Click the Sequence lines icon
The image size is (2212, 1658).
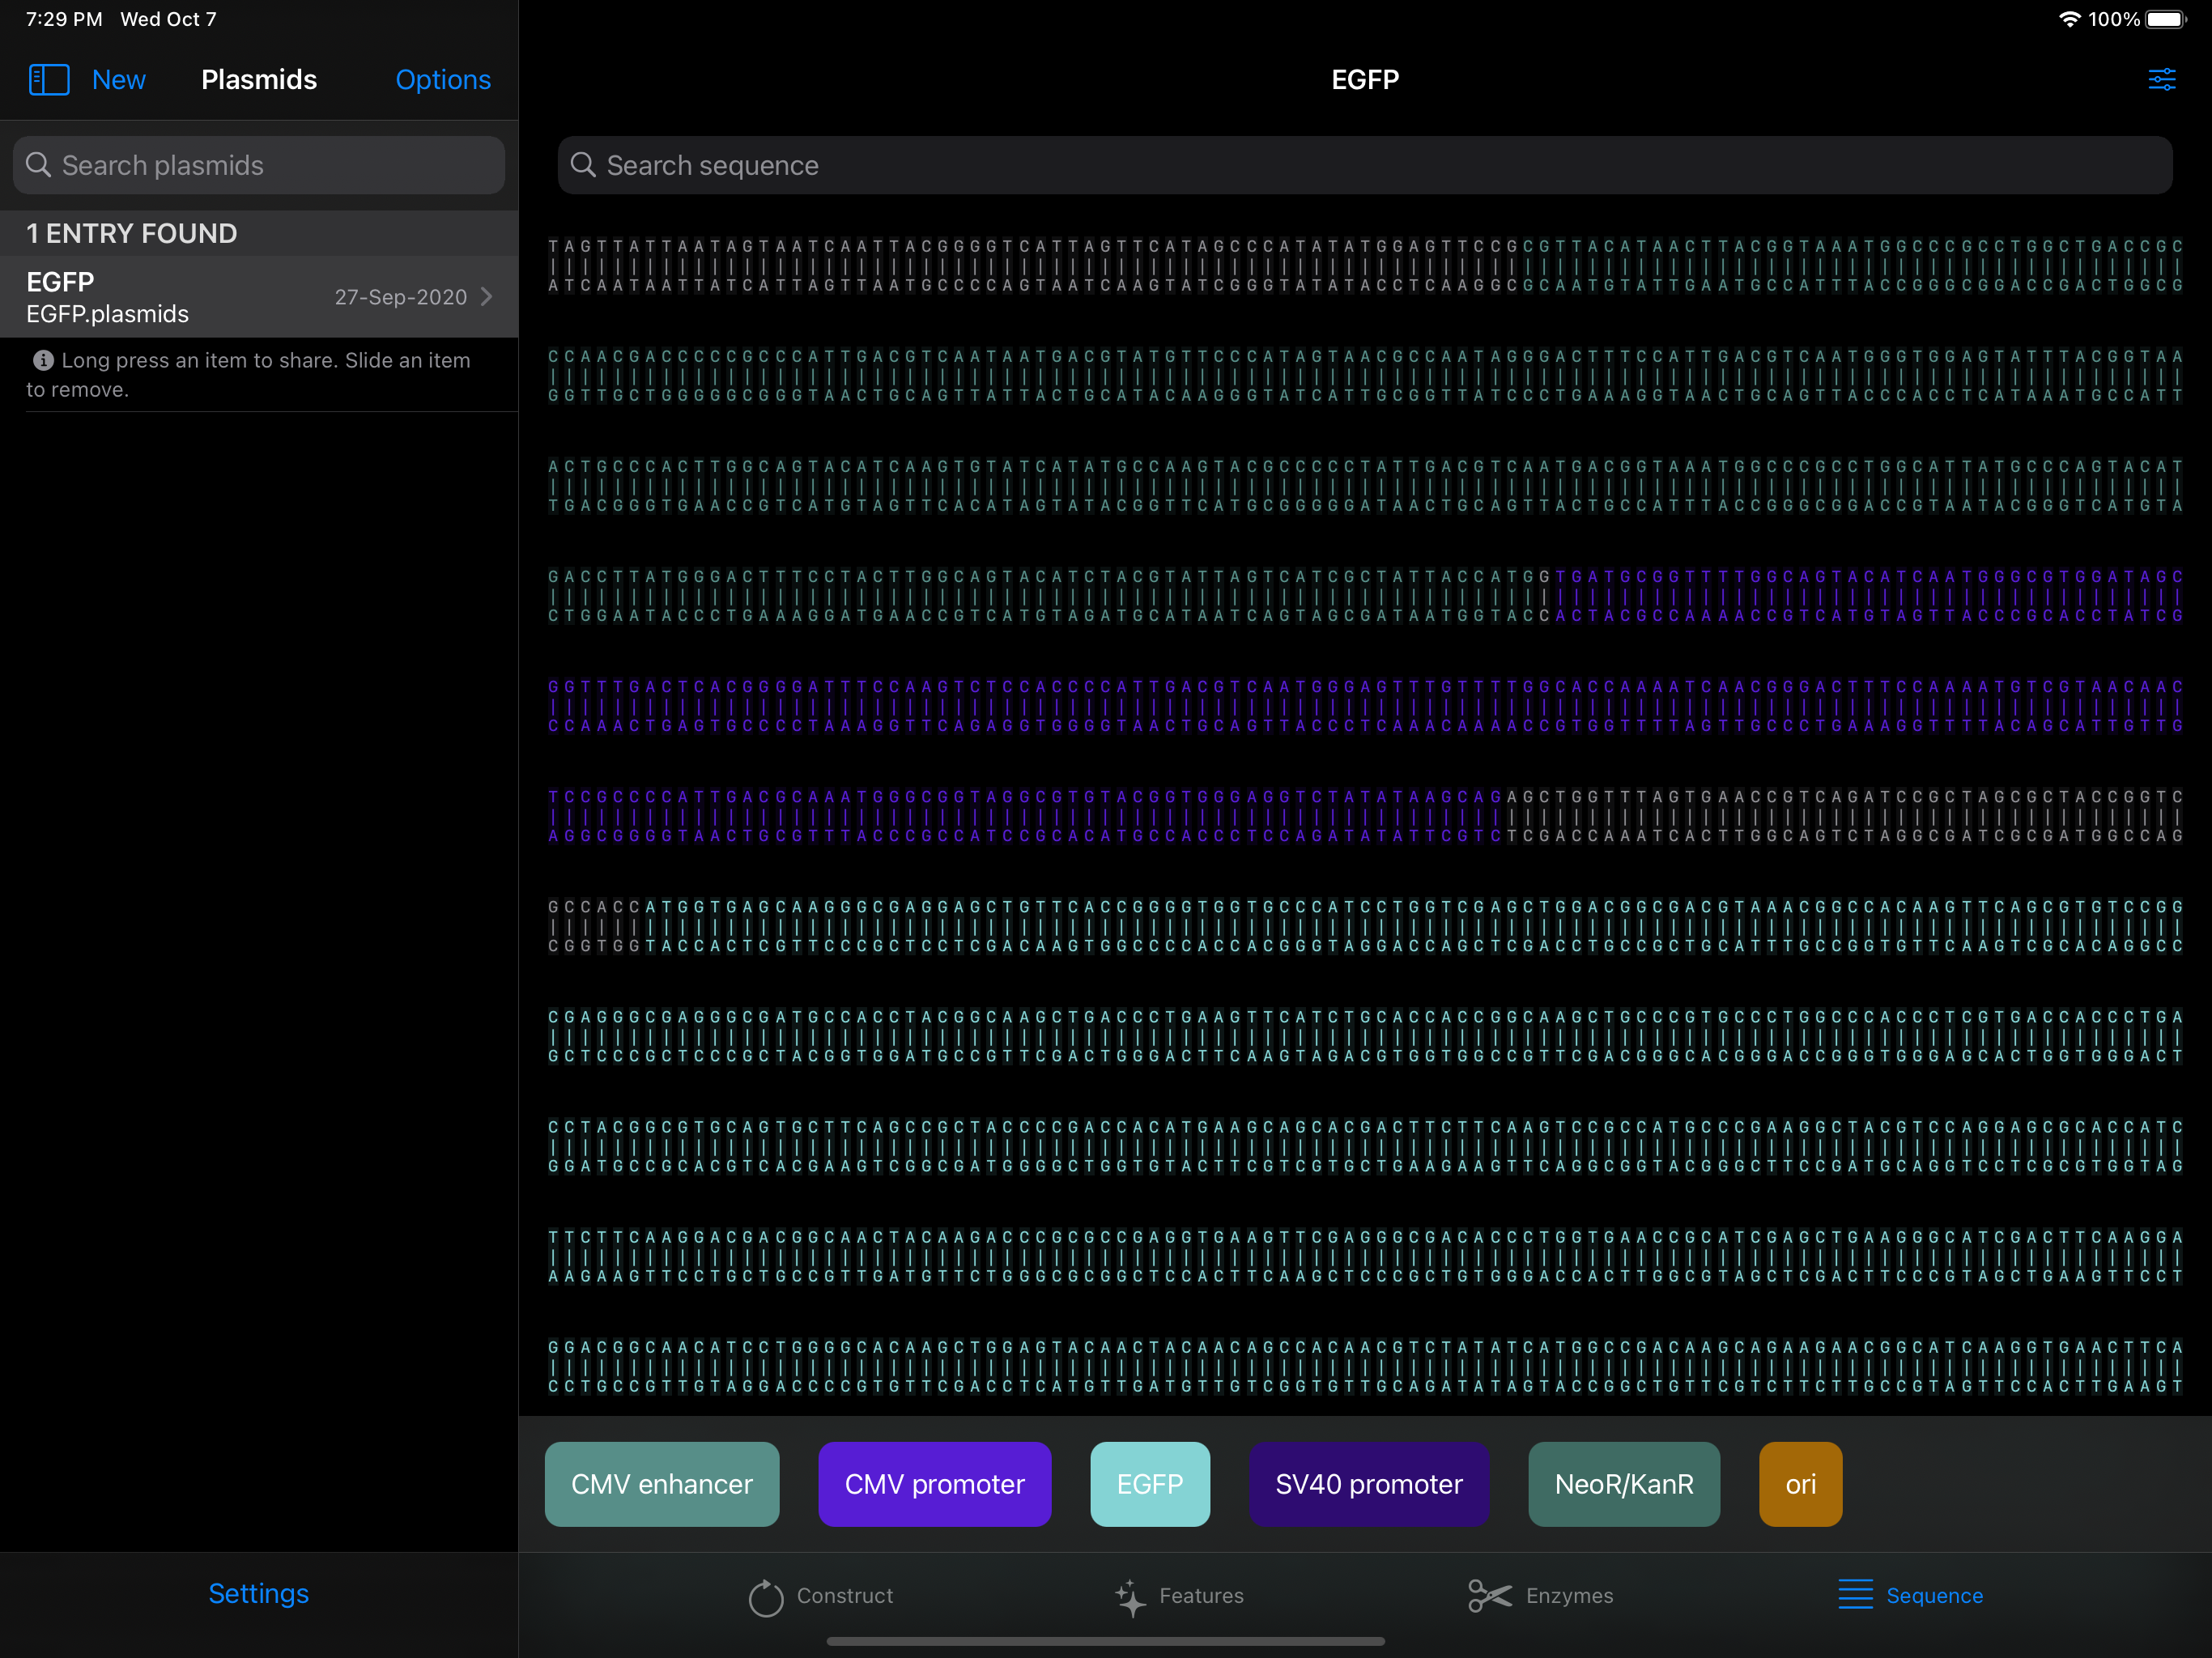(x=1855, y=1595)
